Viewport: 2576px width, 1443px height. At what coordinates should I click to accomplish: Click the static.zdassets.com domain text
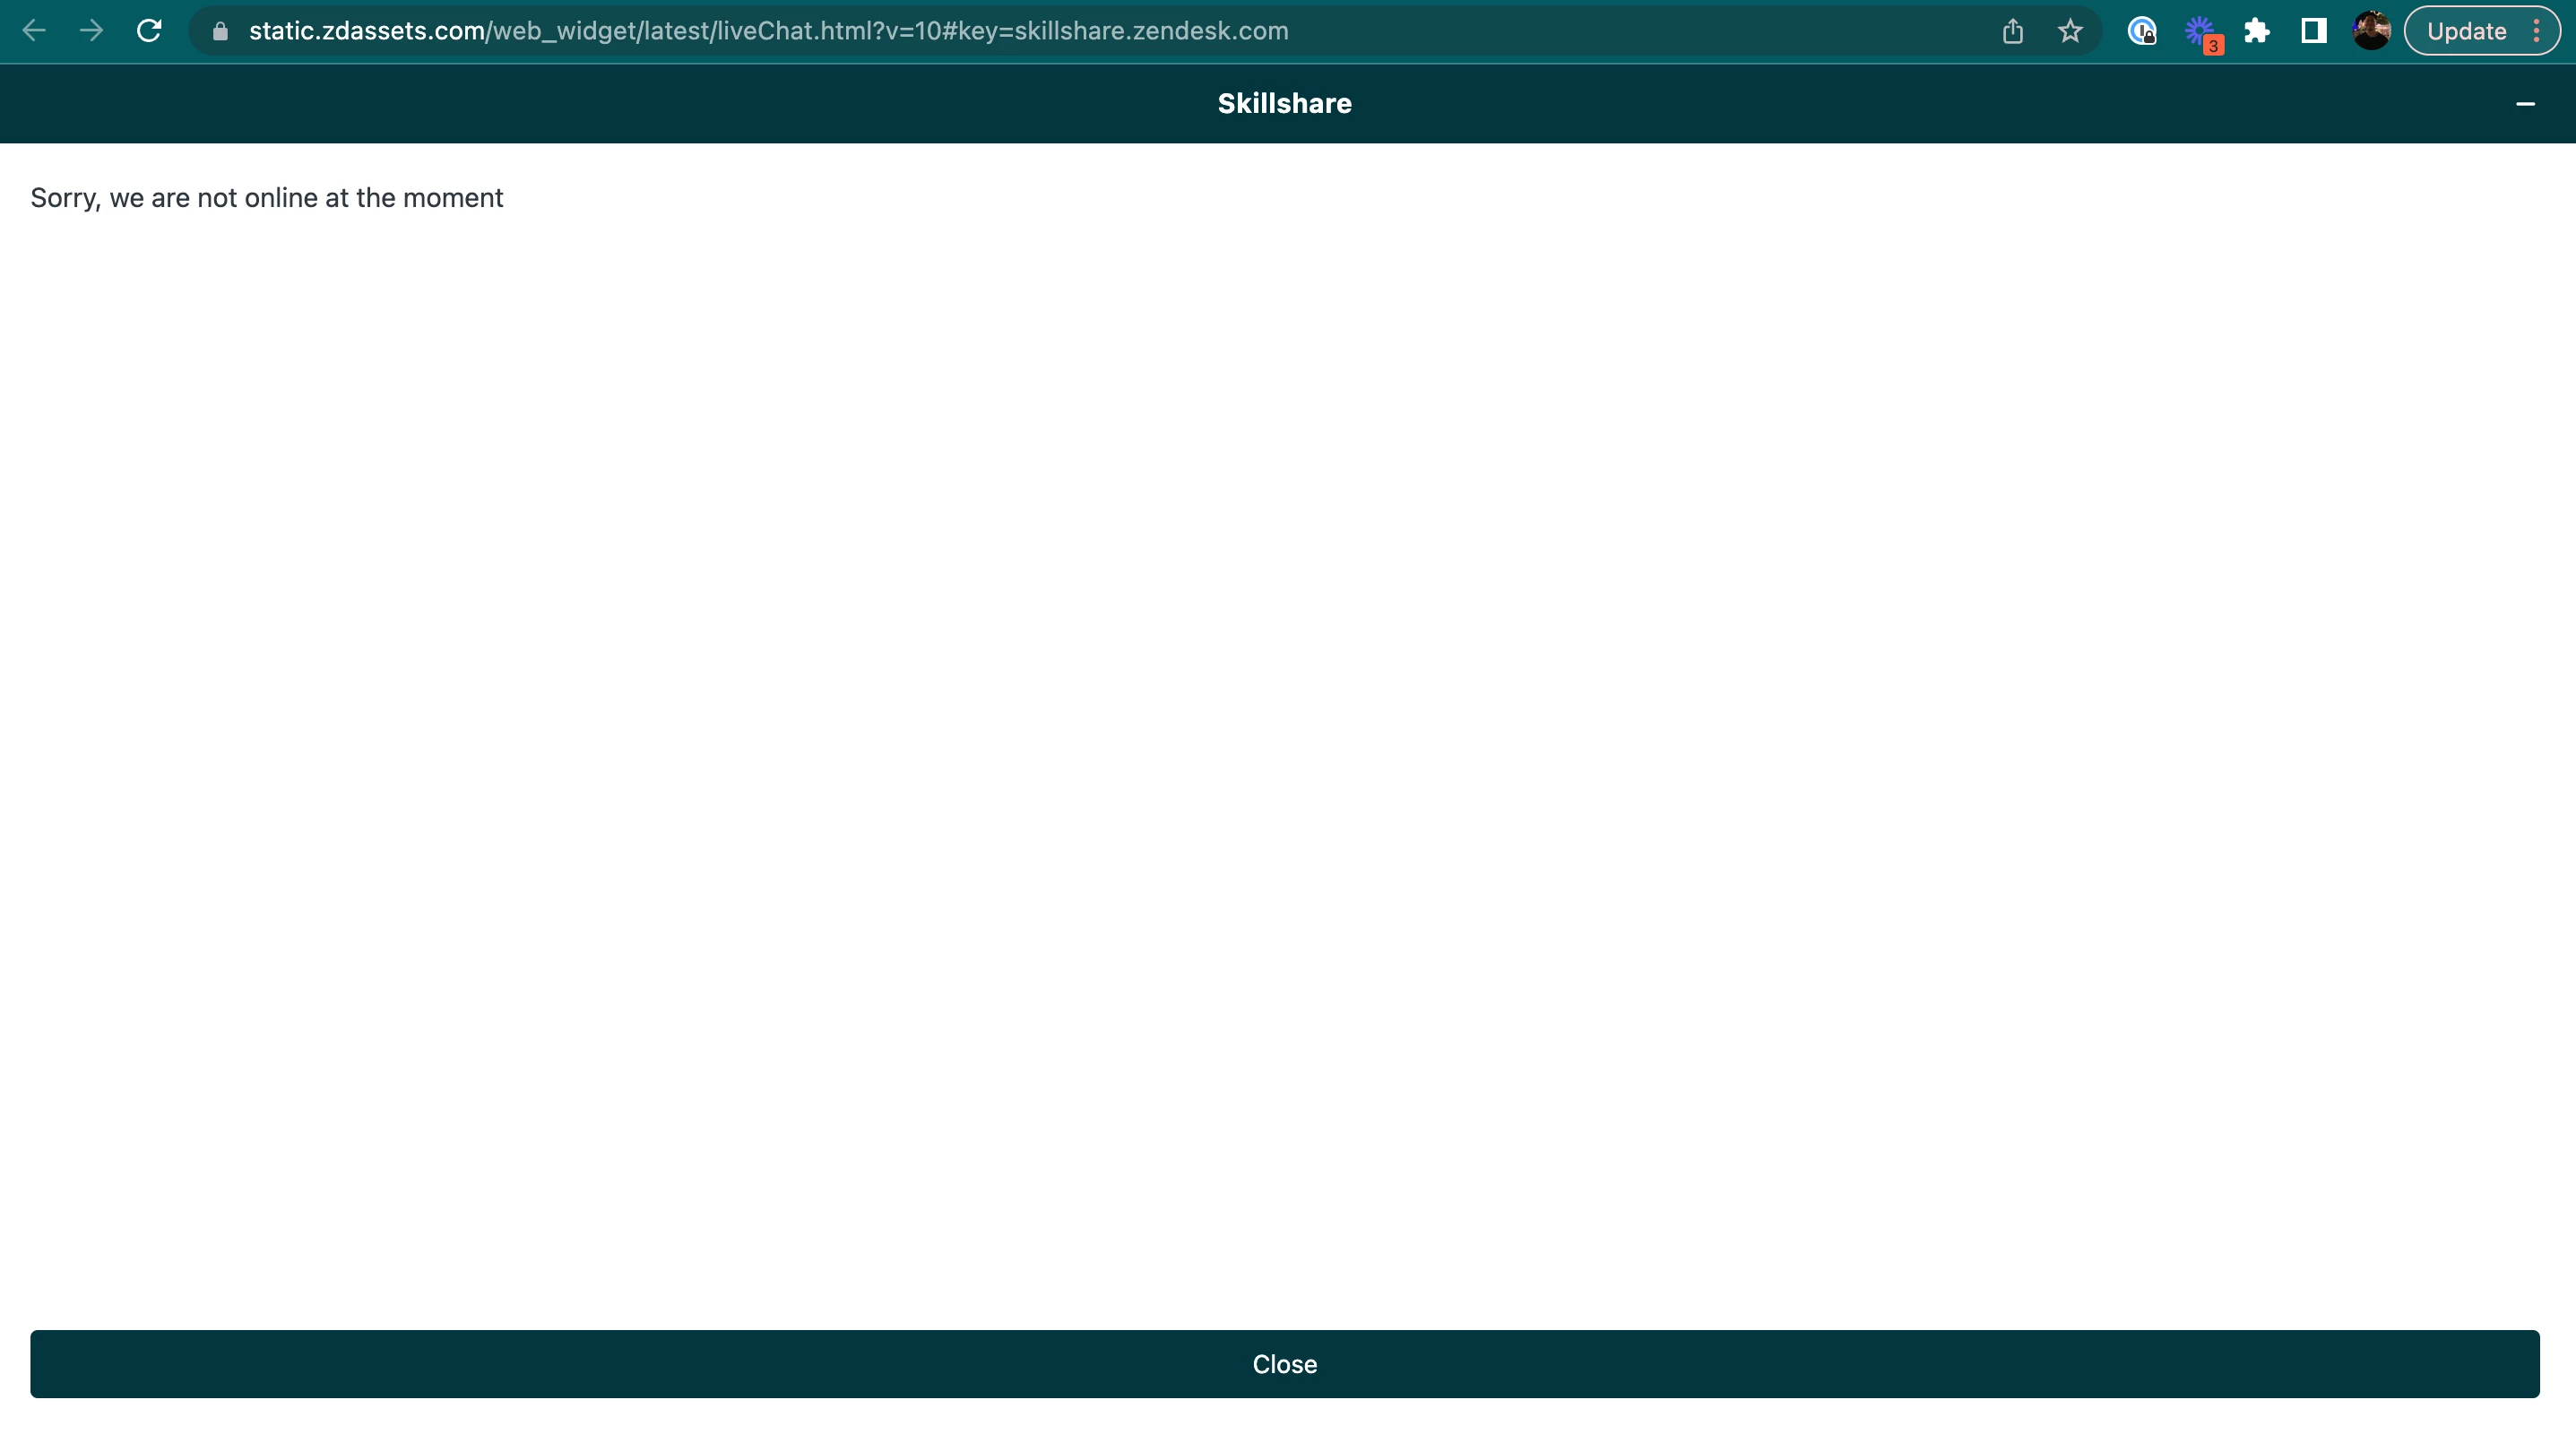[x=366, y=31]
